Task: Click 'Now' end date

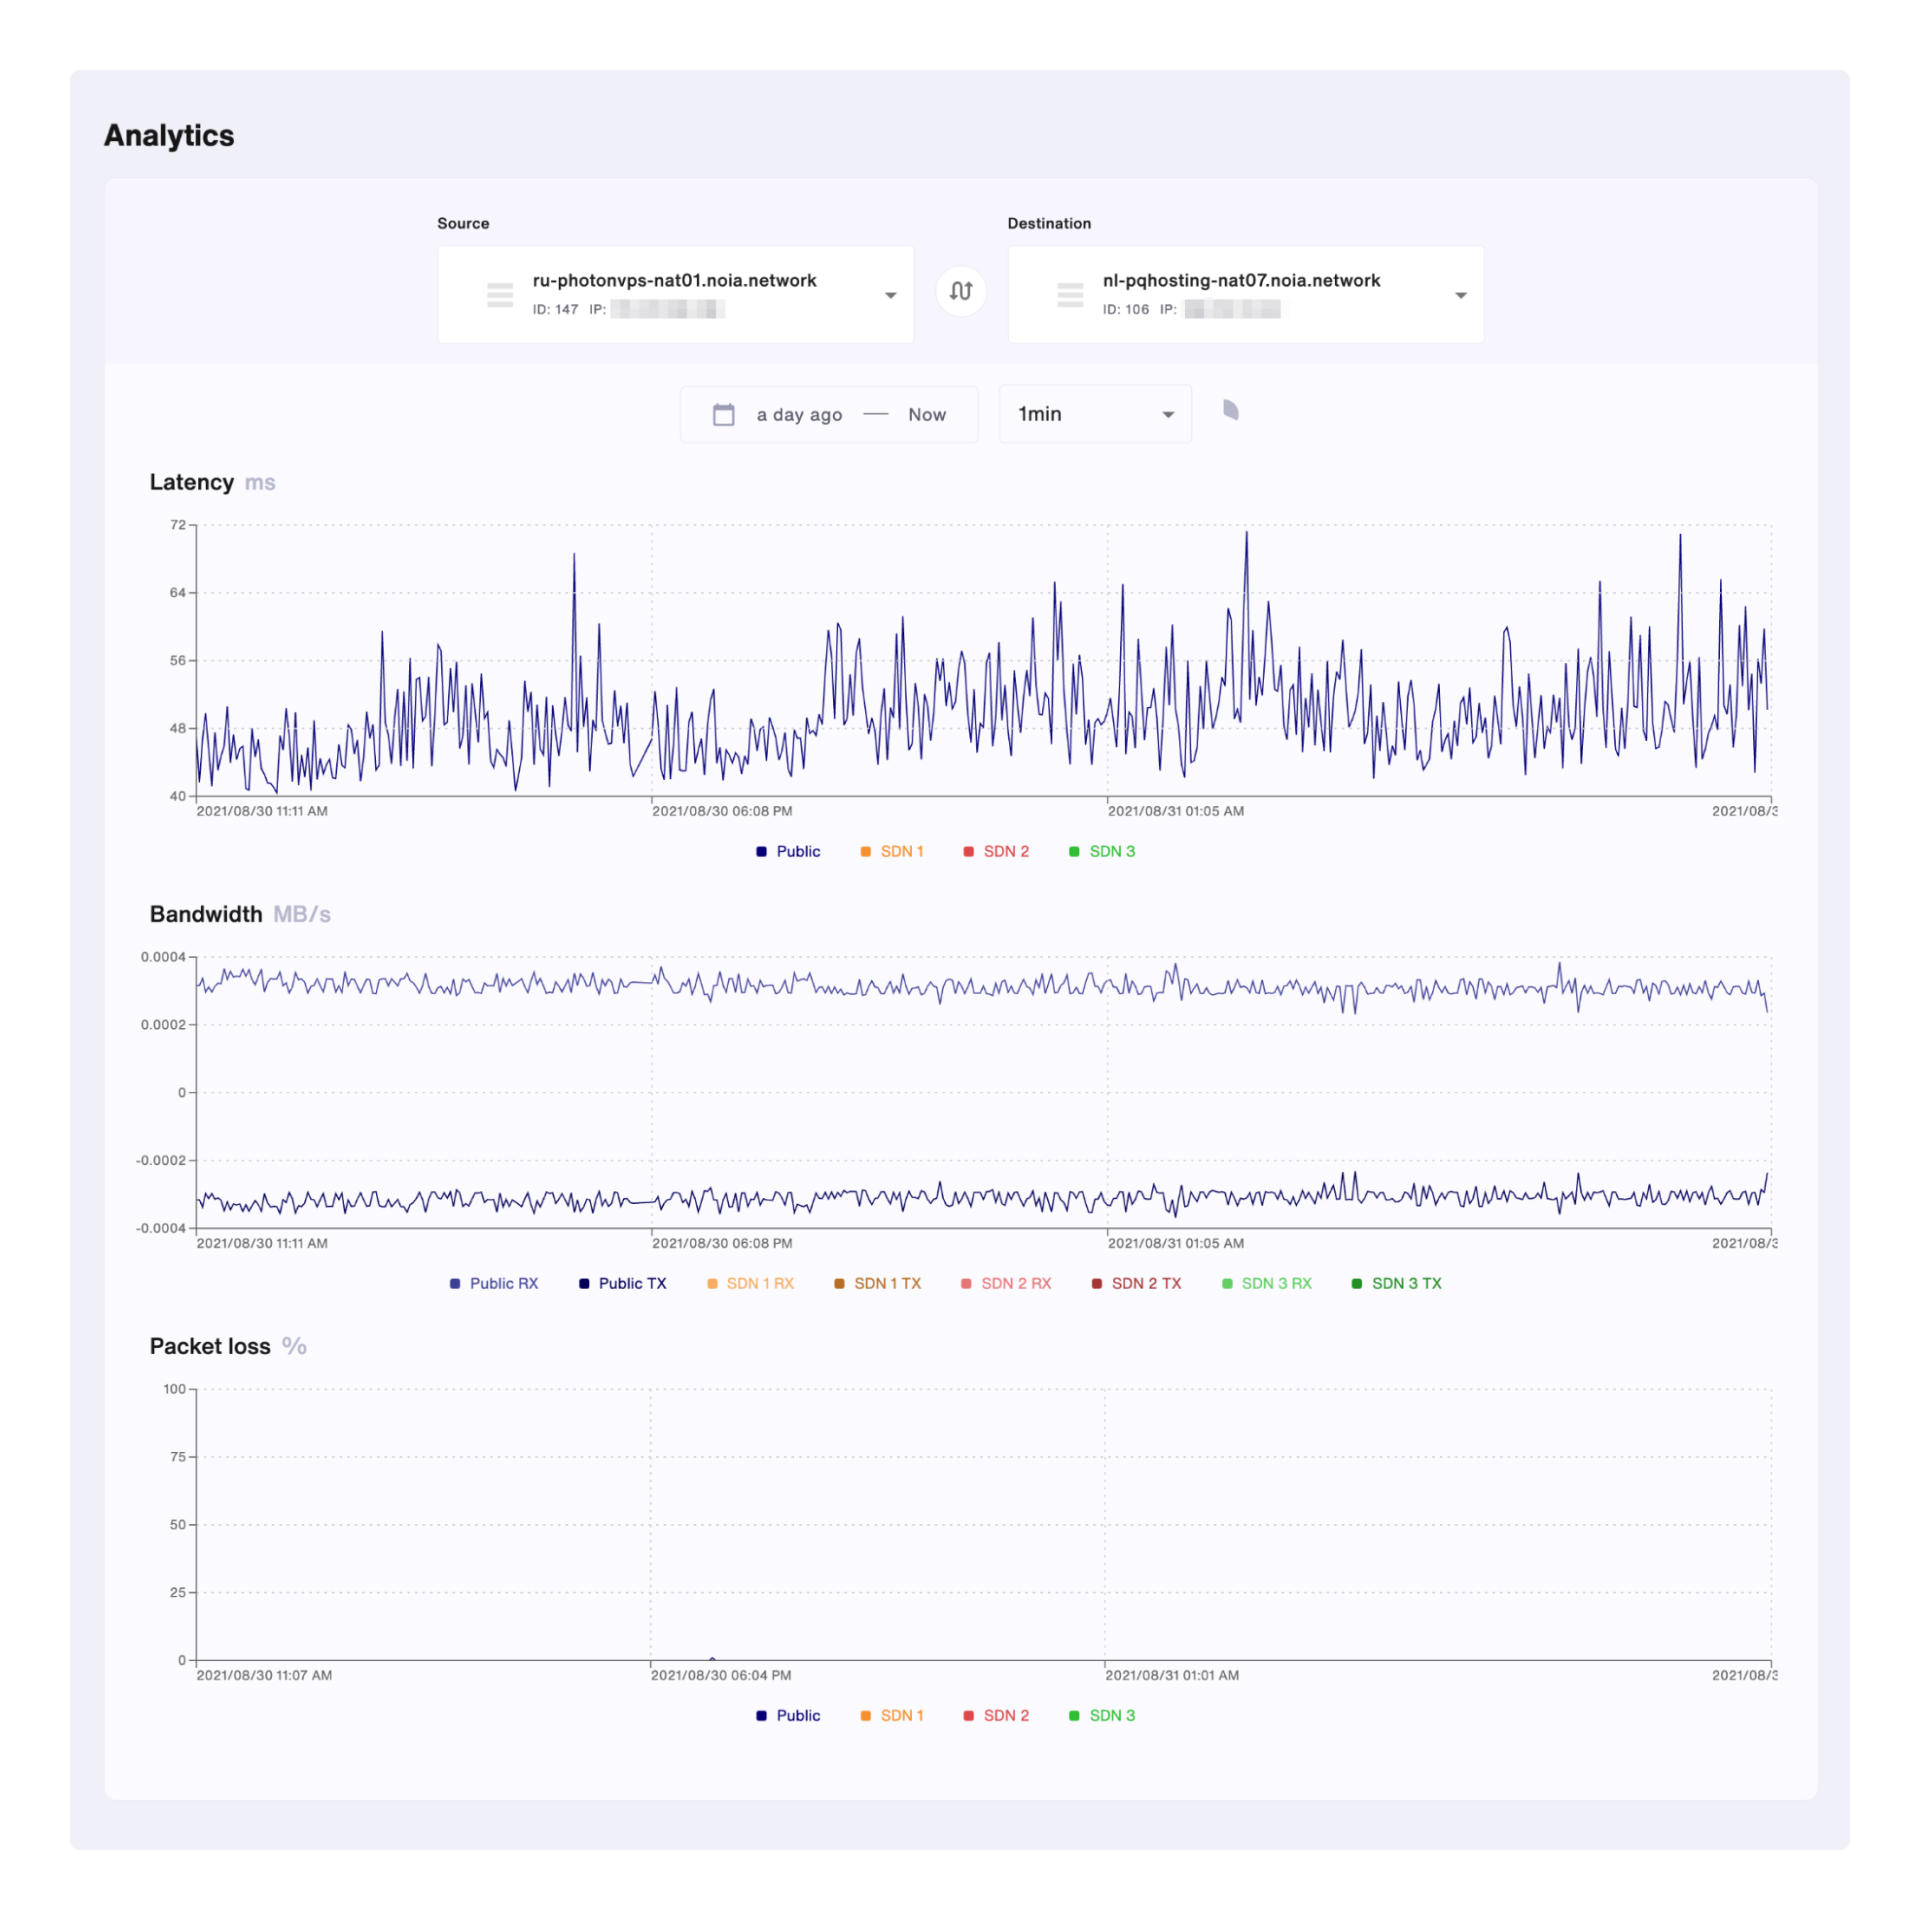Action: coord(926,414)
